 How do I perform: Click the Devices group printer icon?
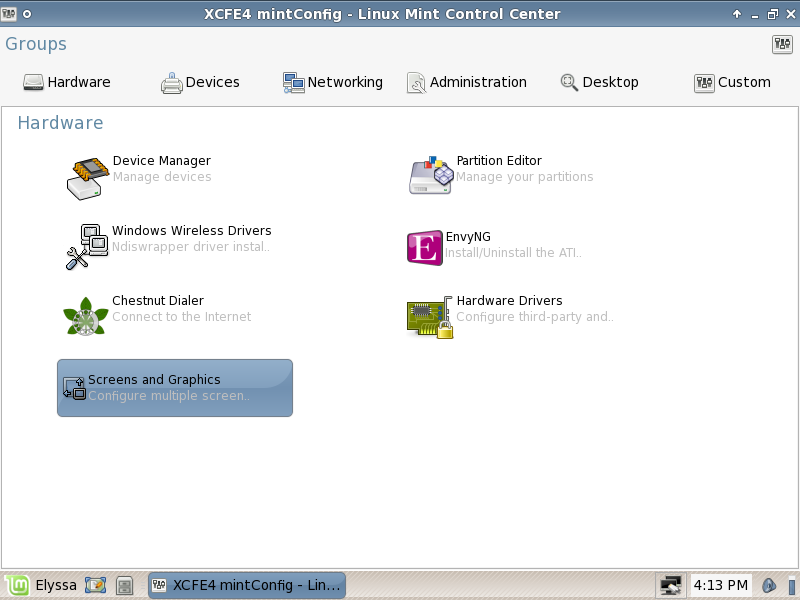point(171,83)
